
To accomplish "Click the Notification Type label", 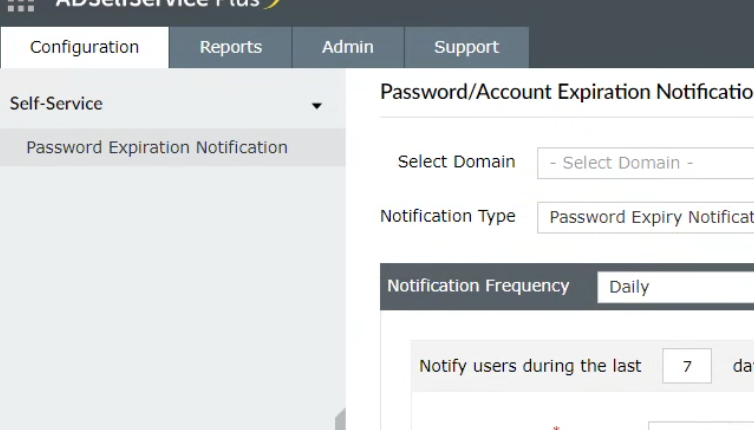I will (448, 216).
